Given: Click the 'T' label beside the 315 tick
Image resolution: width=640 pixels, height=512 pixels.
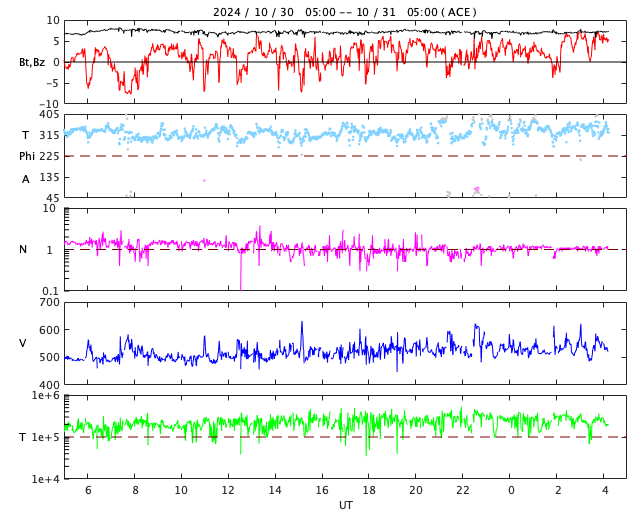Looking at the screenshot, I should tap(25, 135).
